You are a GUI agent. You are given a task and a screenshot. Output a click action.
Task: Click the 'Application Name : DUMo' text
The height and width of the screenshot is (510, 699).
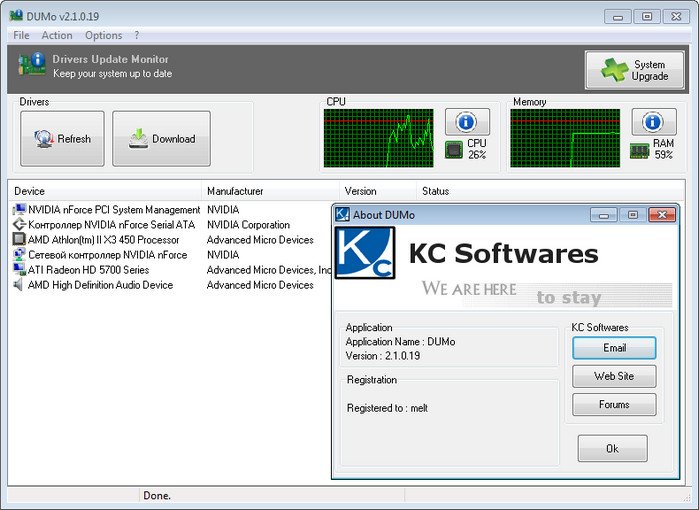(x=400, y=341)
